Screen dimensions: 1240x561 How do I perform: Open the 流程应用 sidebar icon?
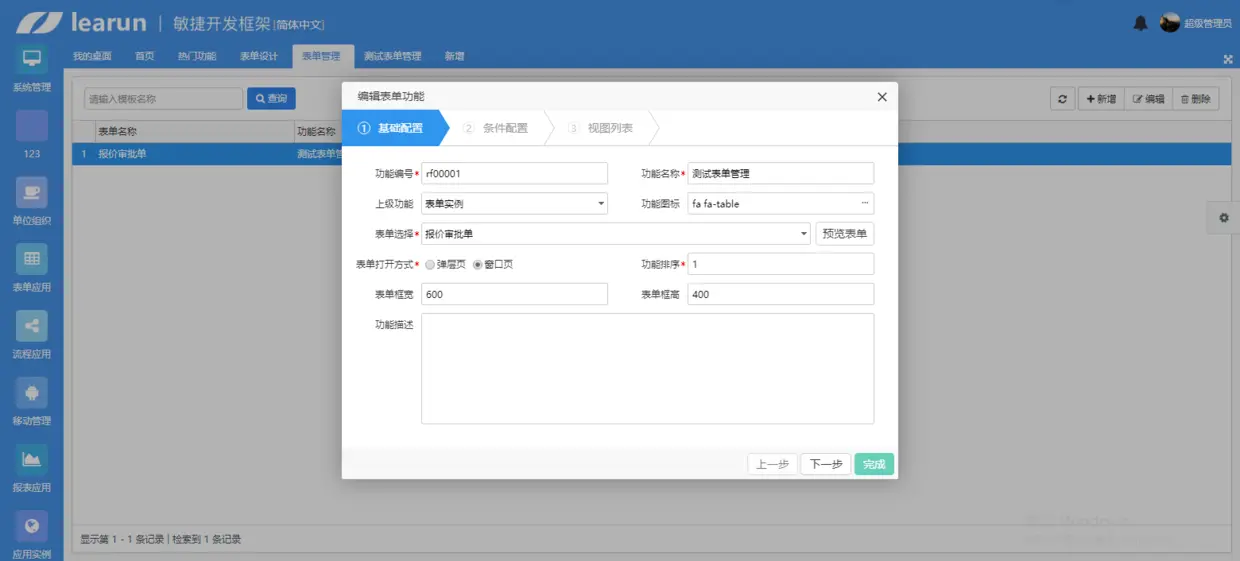[x=31, y=326]
